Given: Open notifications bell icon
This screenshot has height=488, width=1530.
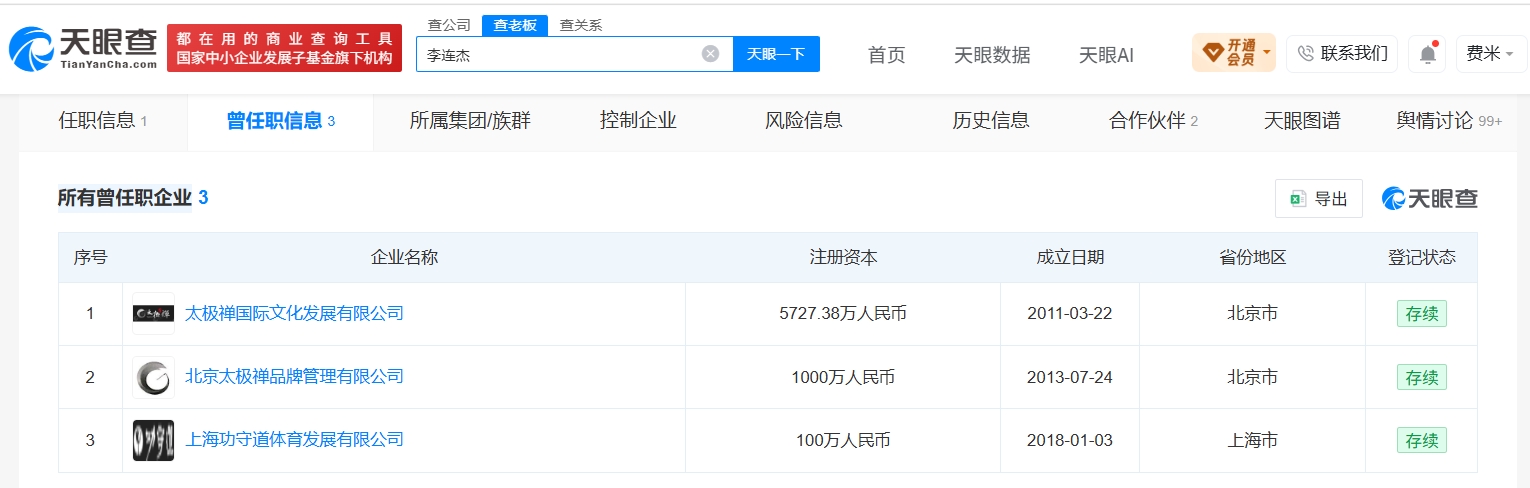Looking at the screenshot, I should coord(1427,54).
